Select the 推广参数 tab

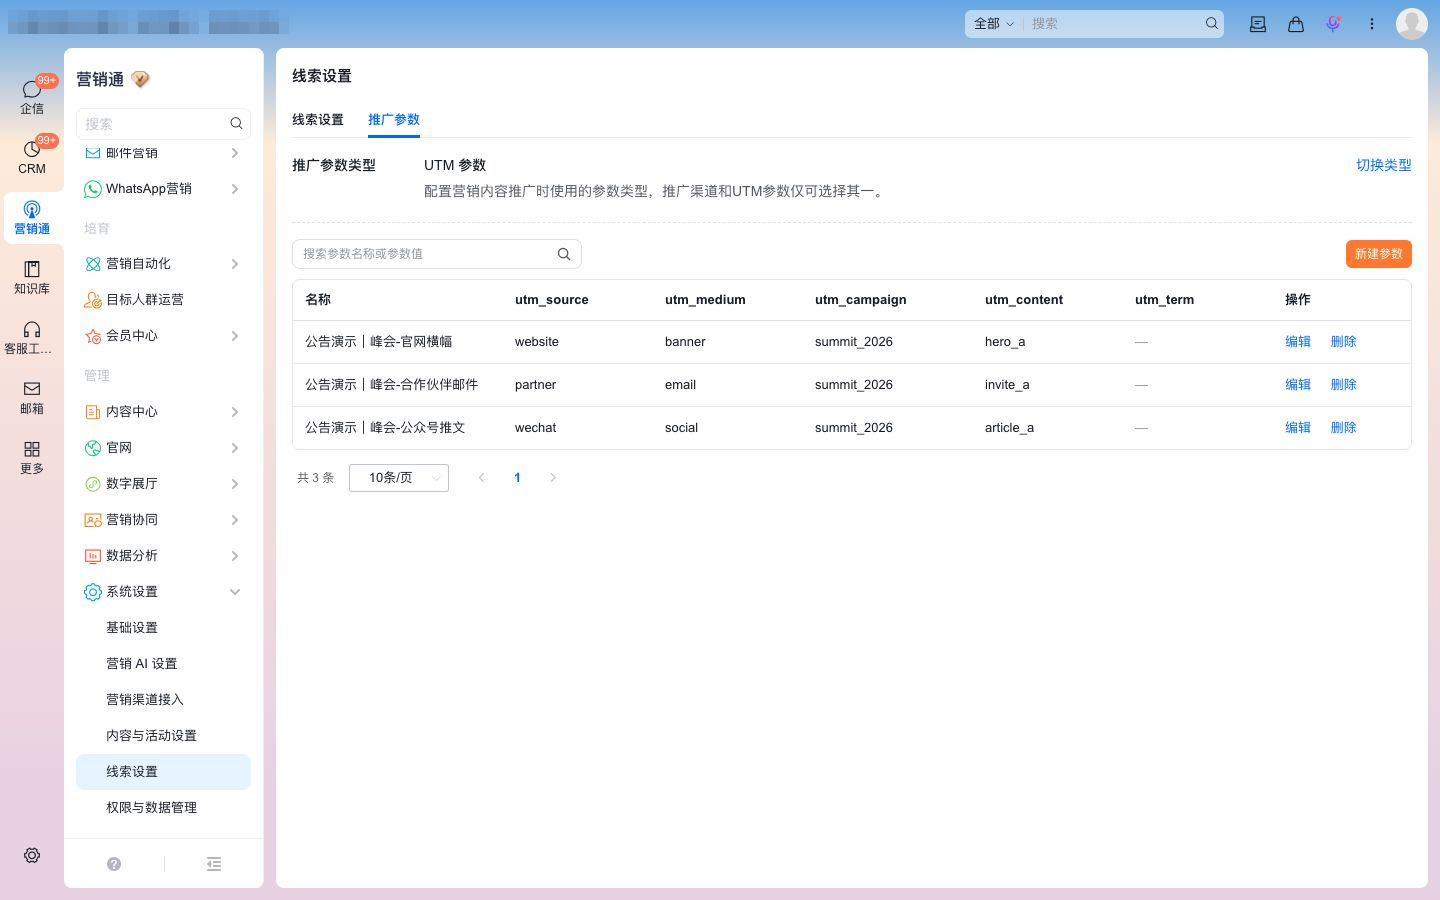(x=394, y=119)
